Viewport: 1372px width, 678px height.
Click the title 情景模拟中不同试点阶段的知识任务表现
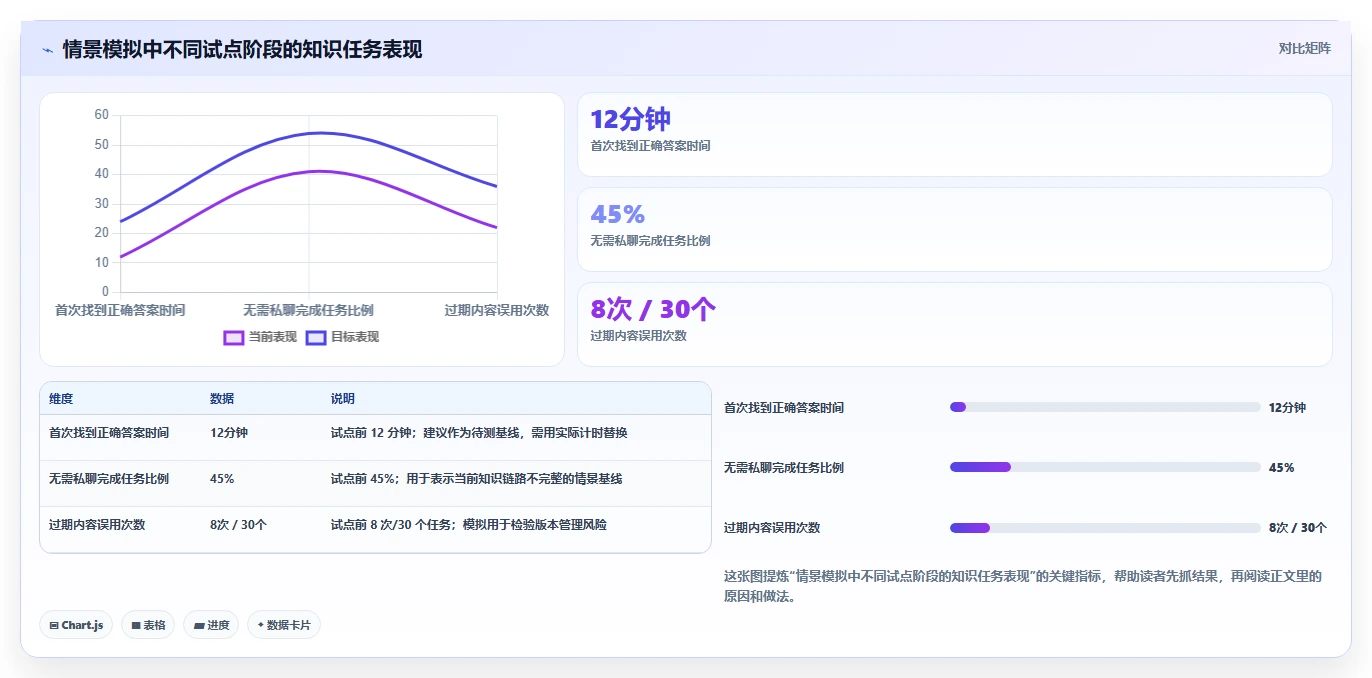(242, 49)
